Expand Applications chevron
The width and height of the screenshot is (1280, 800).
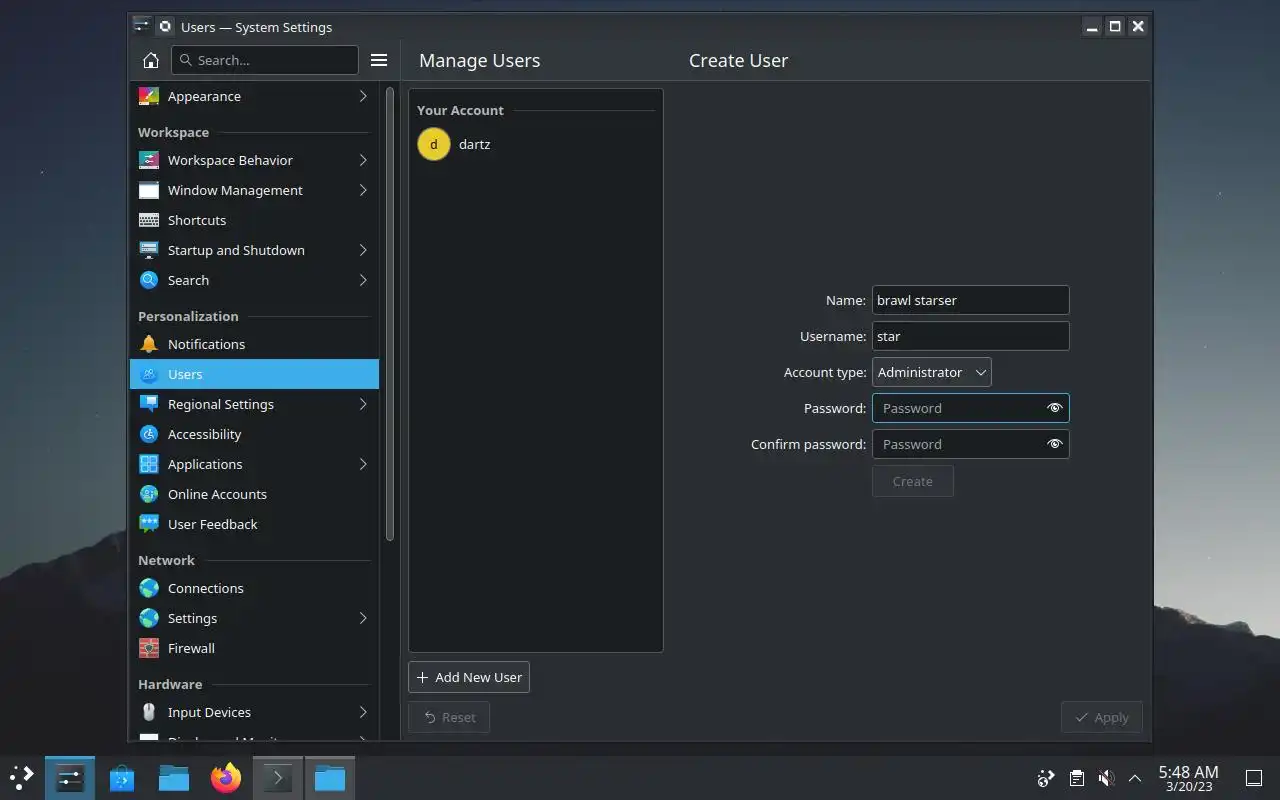363,464
